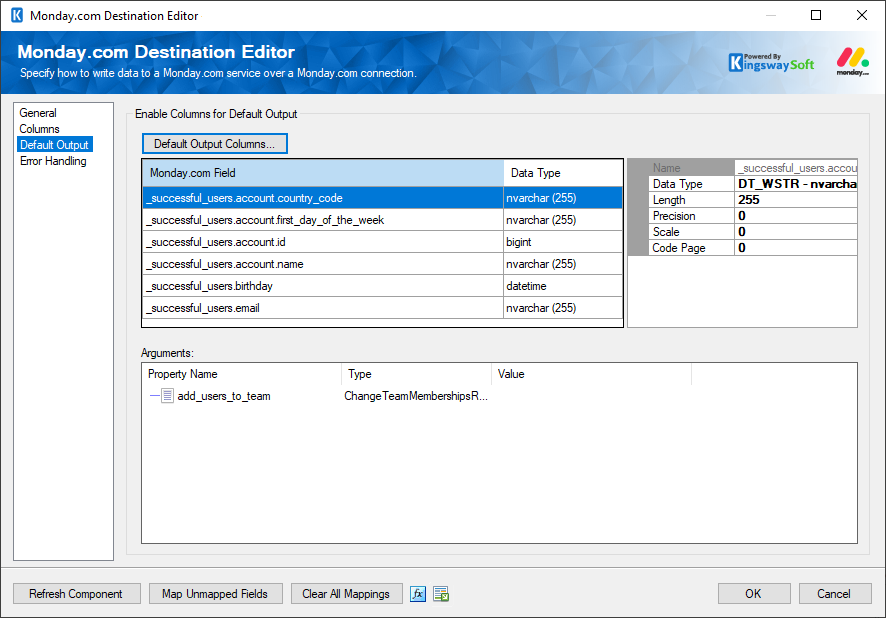Viewport: 886px width, 618px height.
Task: Select the _successful_users.account.first_day_of_the_week row
Action: [383, 220]
